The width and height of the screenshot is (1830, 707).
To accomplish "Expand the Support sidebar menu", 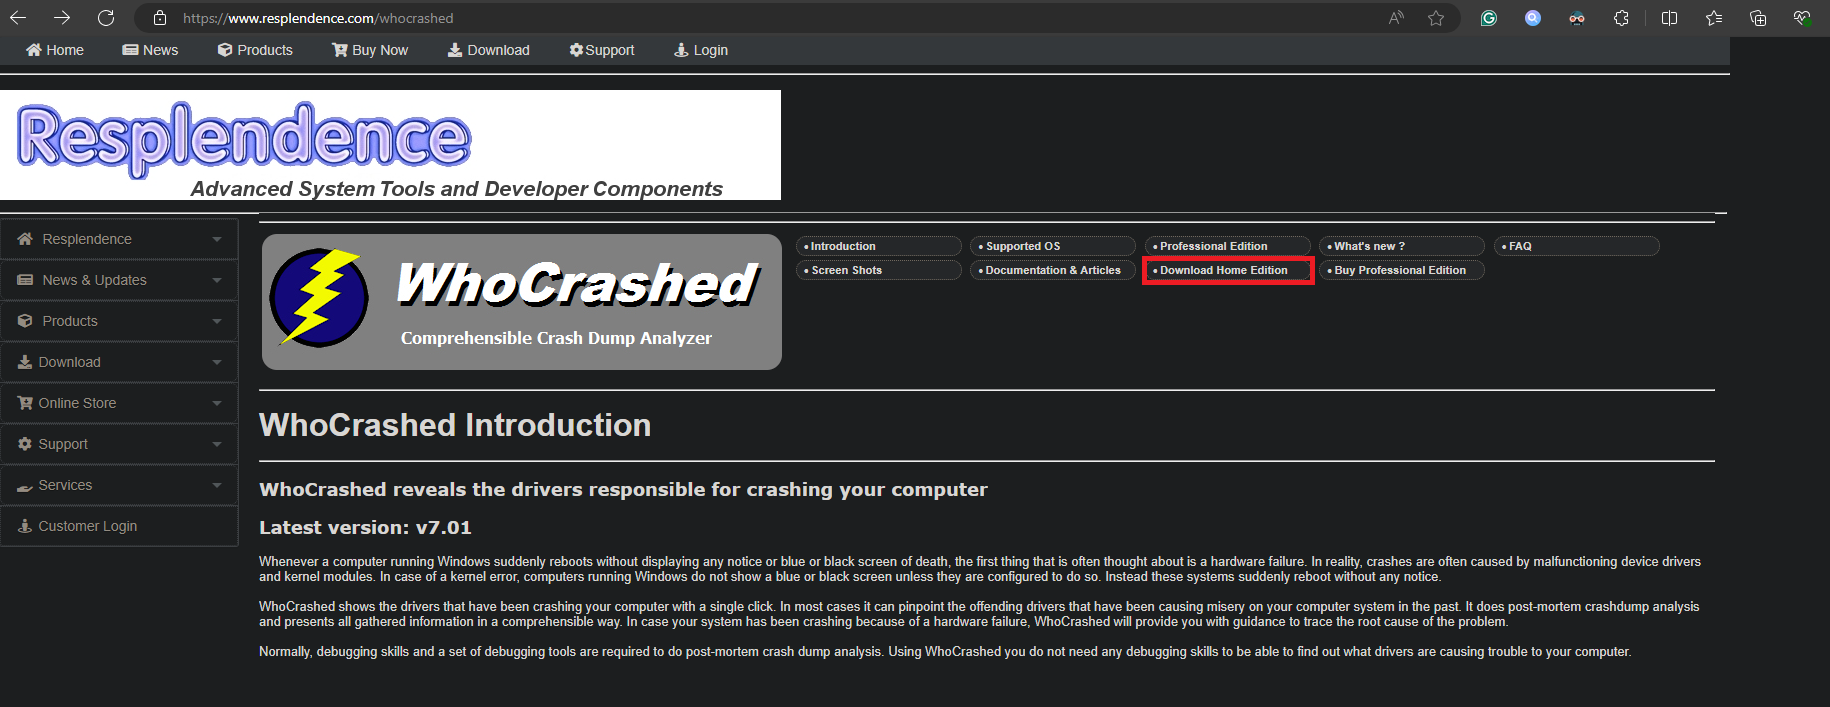I will coord(119,444).
